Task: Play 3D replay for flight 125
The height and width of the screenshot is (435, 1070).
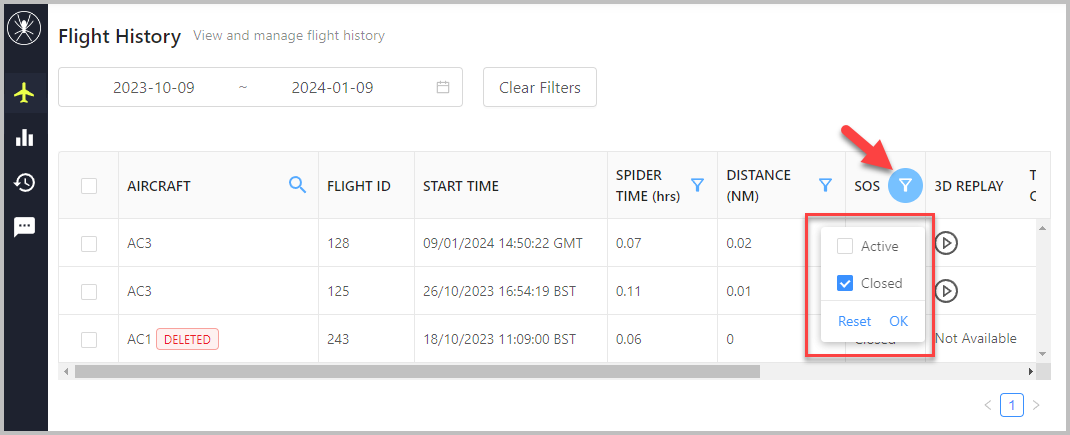Action: point(946,291)
